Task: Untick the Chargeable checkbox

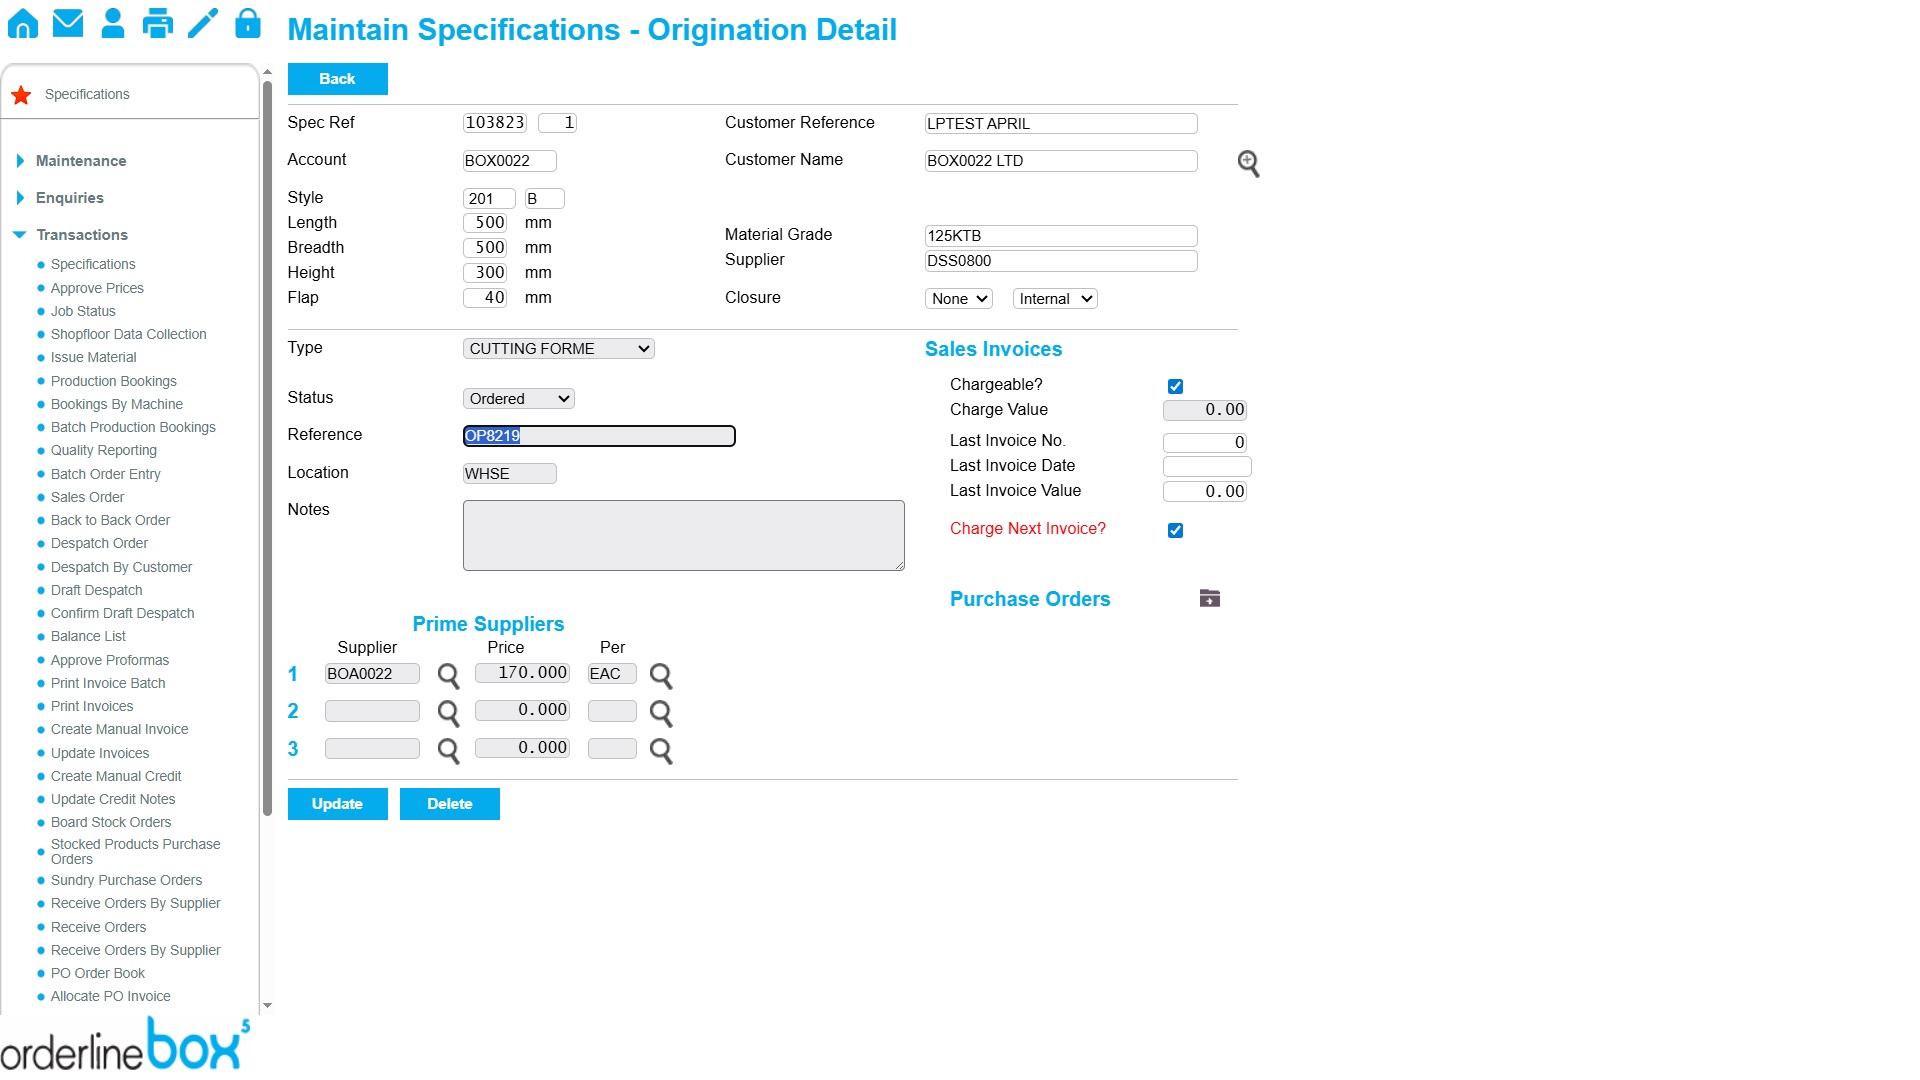Action: [x=1175, y=386]
